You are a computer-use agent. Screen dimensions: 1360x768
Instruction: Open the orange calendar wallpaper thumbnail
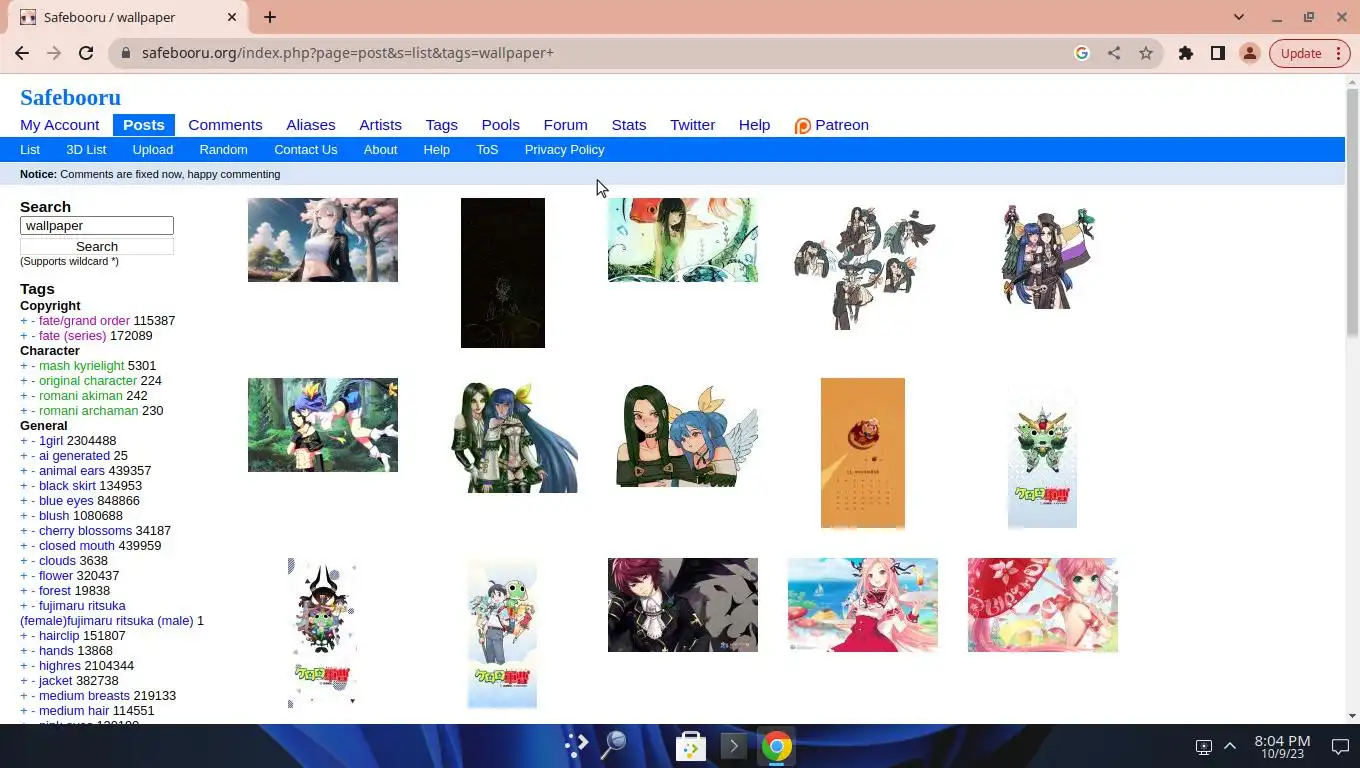863,453
